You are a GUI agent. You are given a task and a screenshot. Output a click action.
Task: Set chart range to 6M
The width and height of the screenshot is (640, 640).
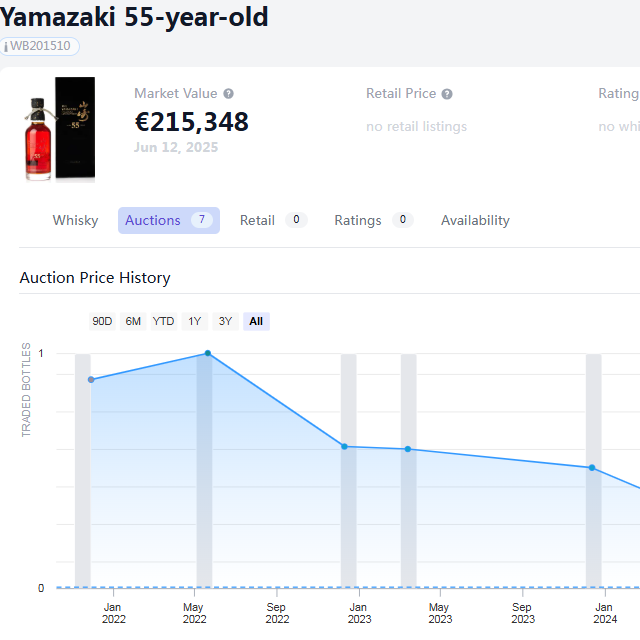pos(133,321)
